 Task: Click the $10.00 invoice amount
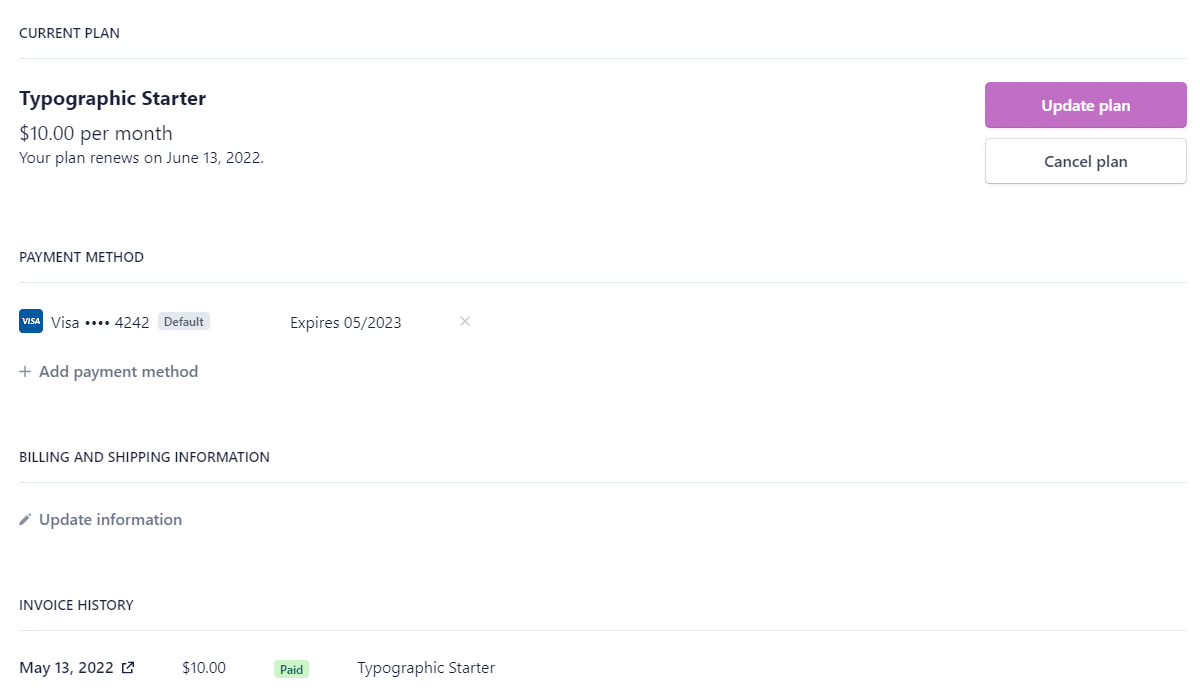coord(204,668)
